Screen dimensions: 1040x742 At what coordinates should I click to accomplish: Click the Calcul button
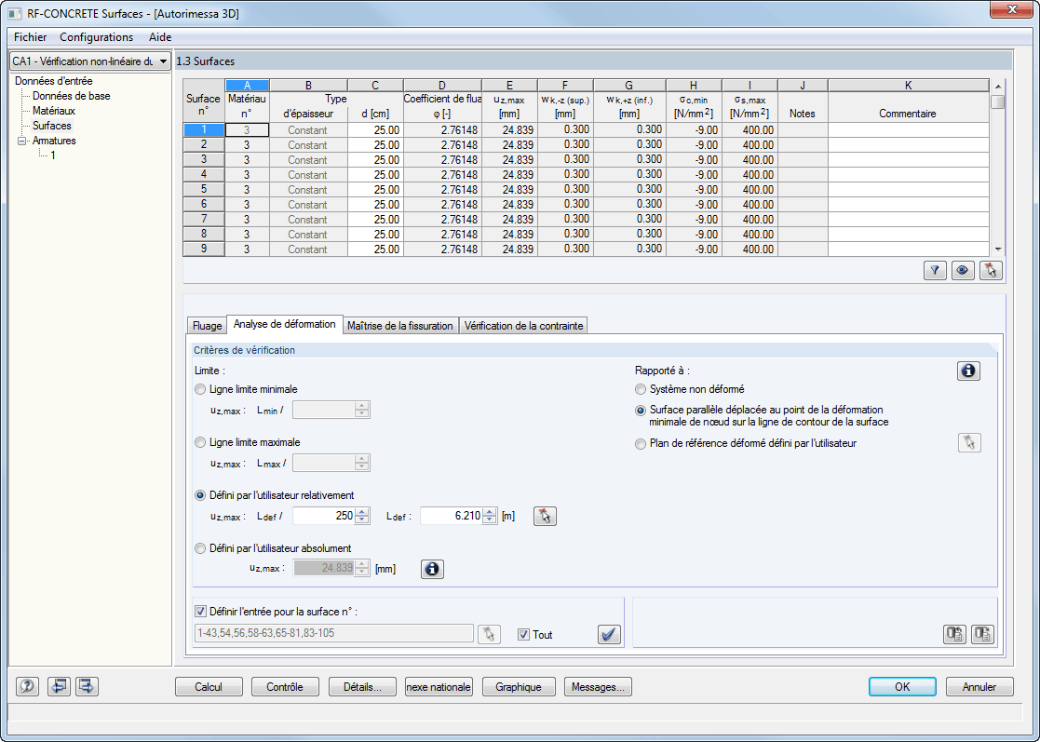click(208, 687)
